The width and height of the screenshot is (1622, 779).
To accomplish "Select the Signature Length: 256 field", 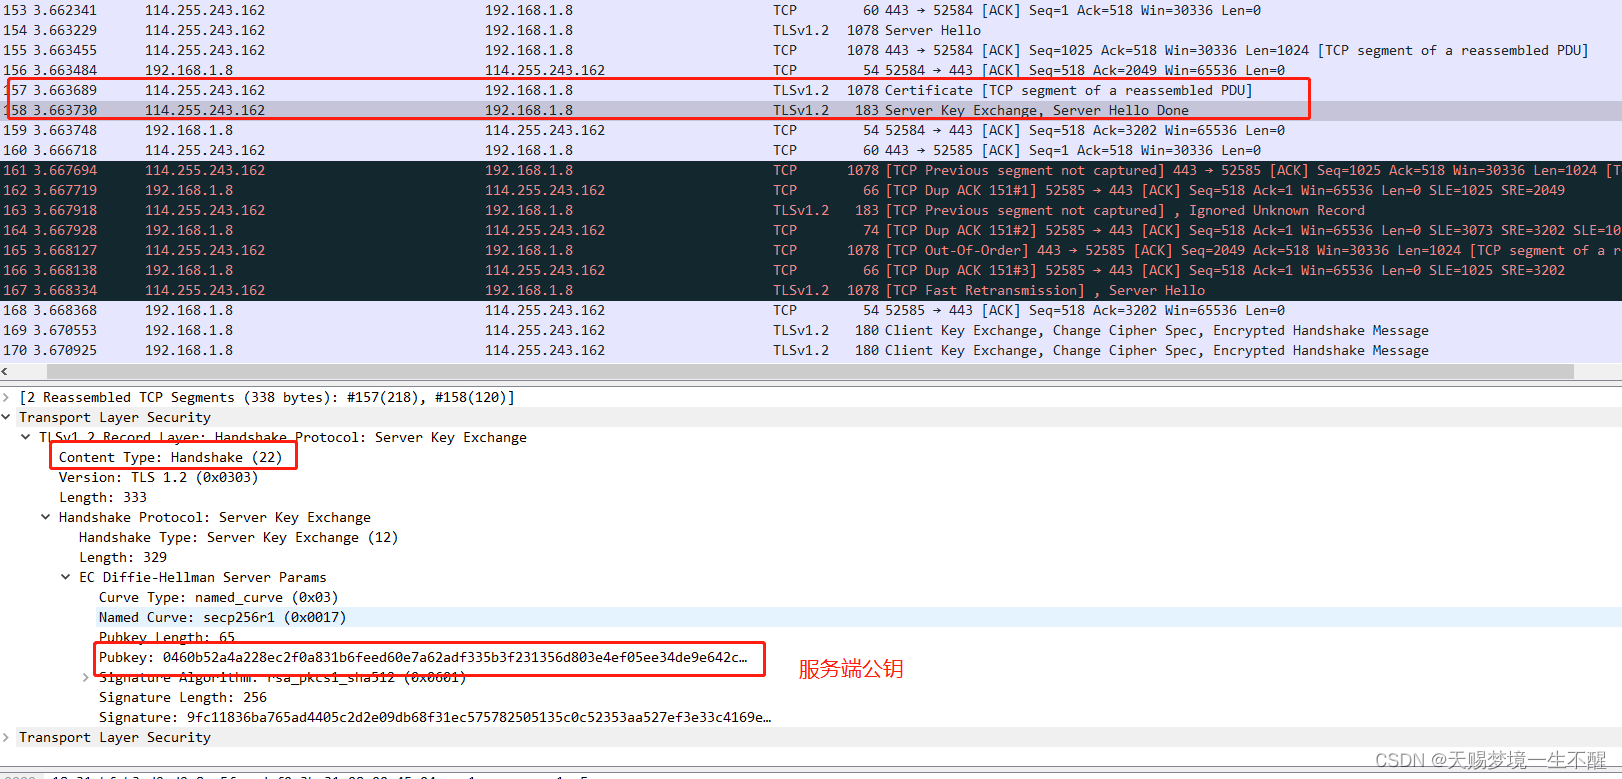I will click(182, 697).
